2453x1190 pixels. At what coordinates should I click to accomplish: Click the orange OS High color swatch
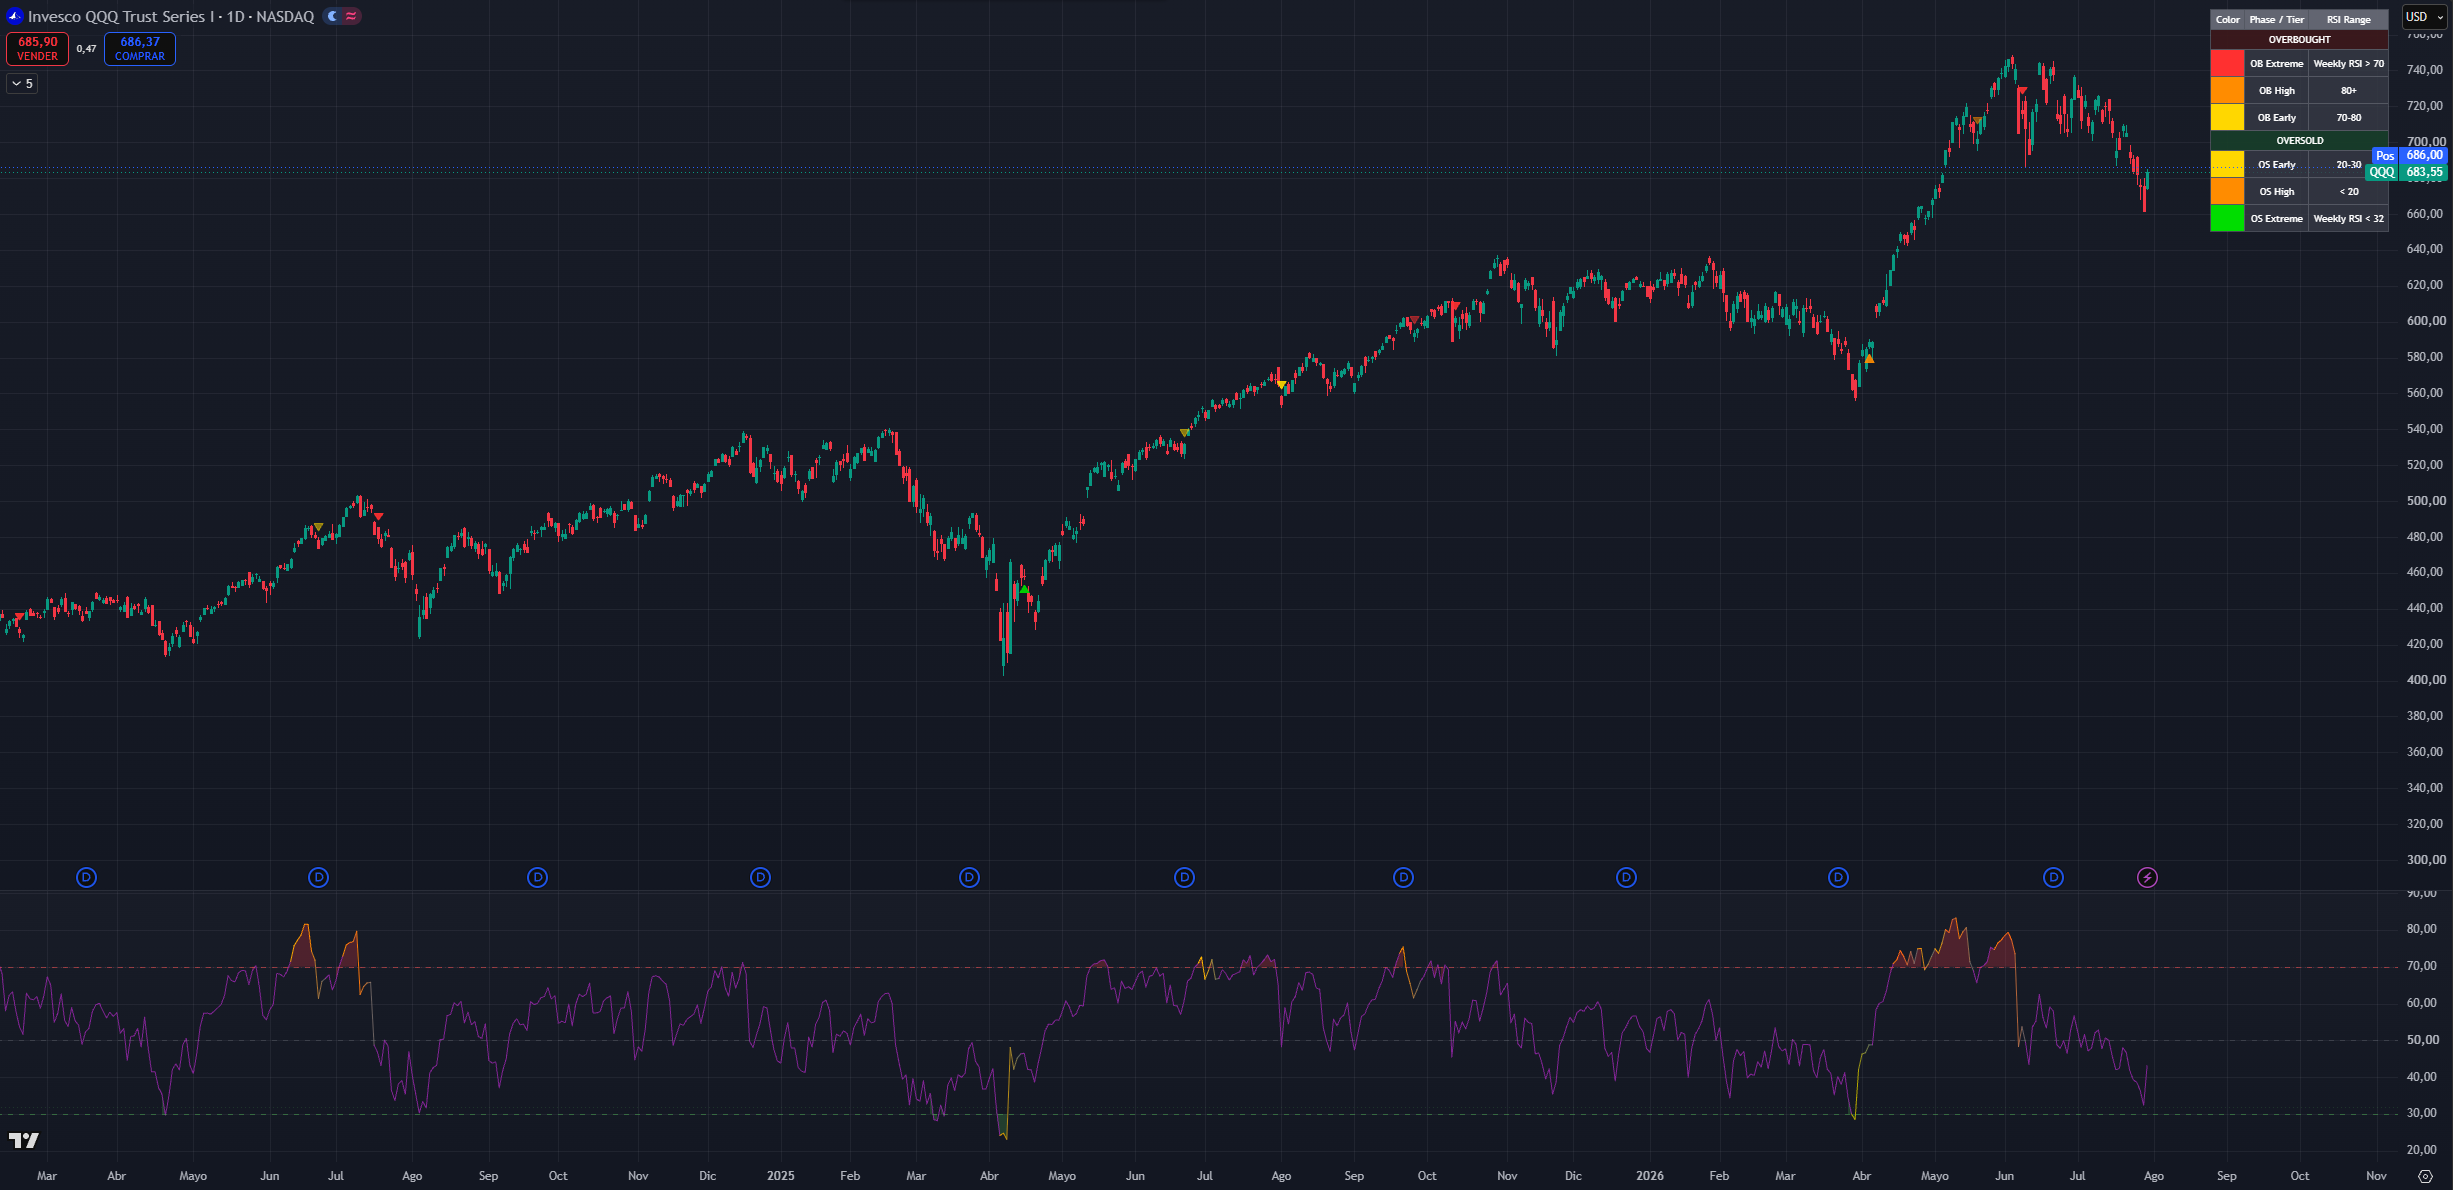[2227, 191]
